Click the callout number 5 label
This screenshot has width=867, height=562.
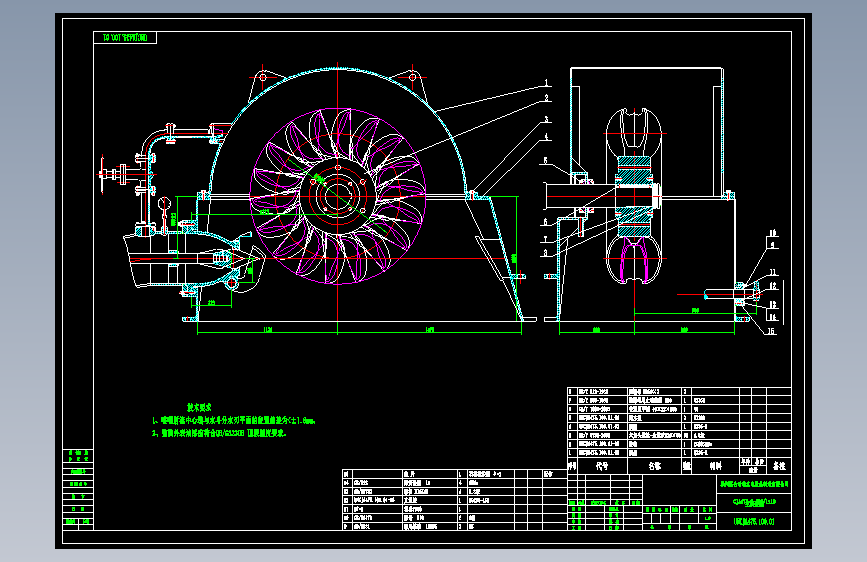(x=545, y=161)
